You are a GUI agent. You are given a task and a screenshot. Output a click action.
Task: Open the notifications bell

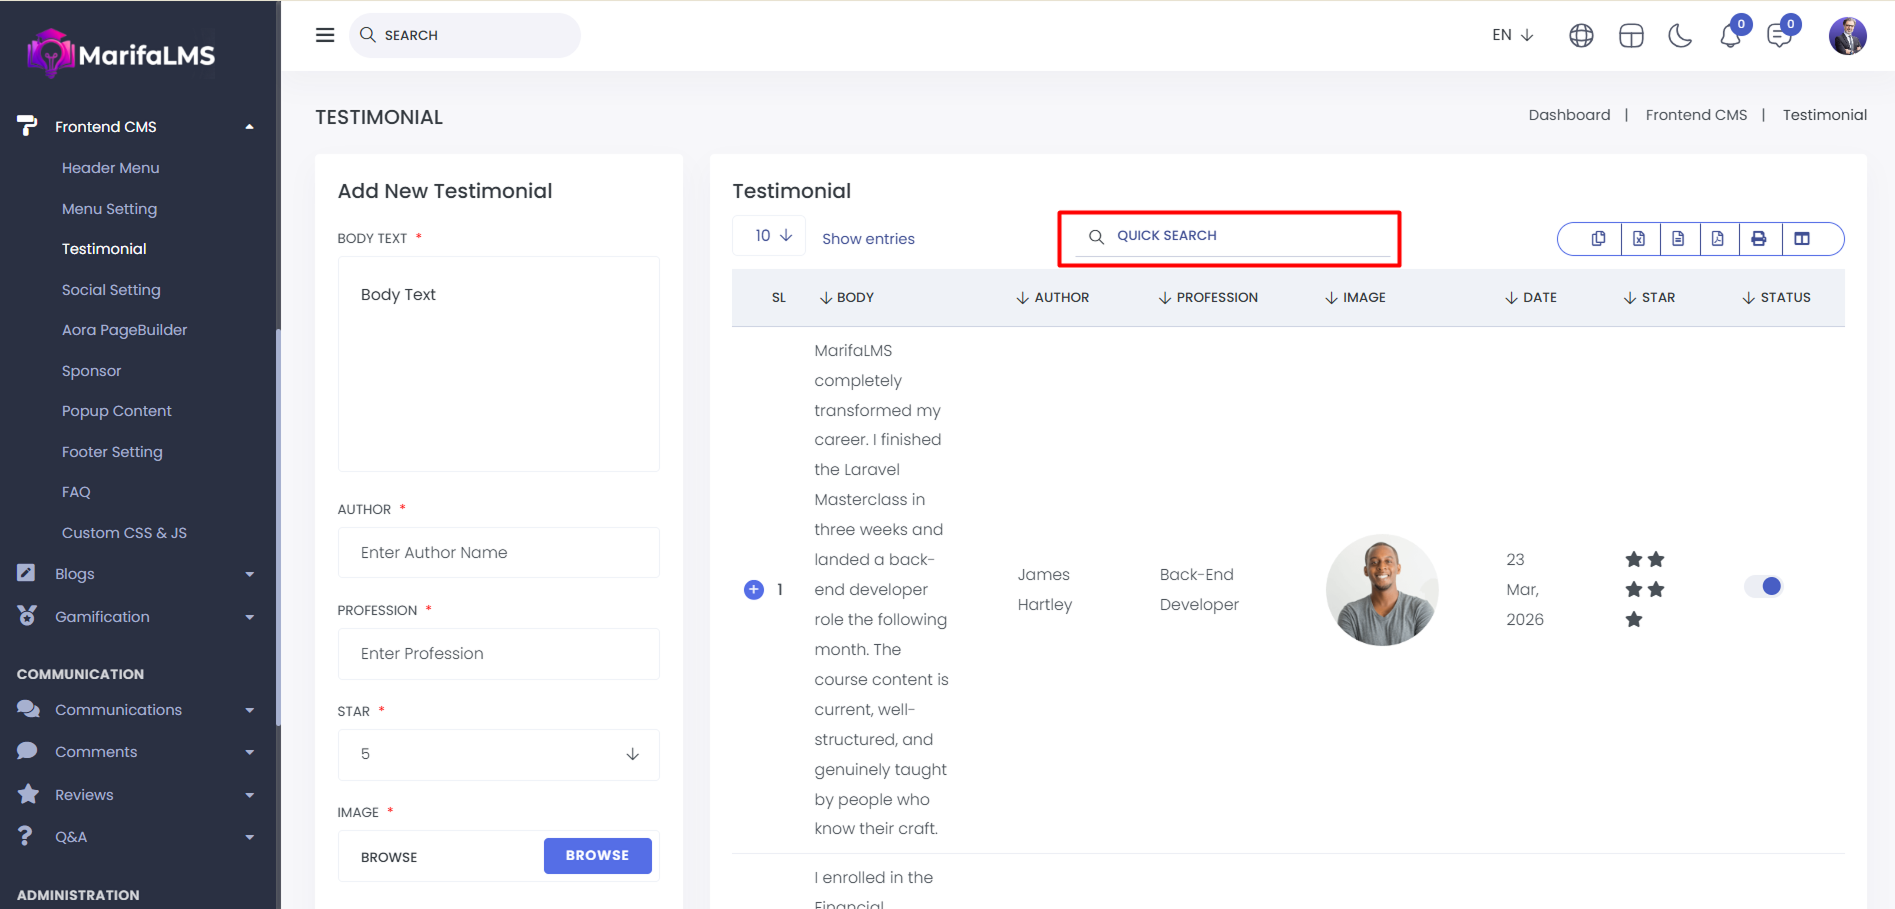click(1730, 36)
